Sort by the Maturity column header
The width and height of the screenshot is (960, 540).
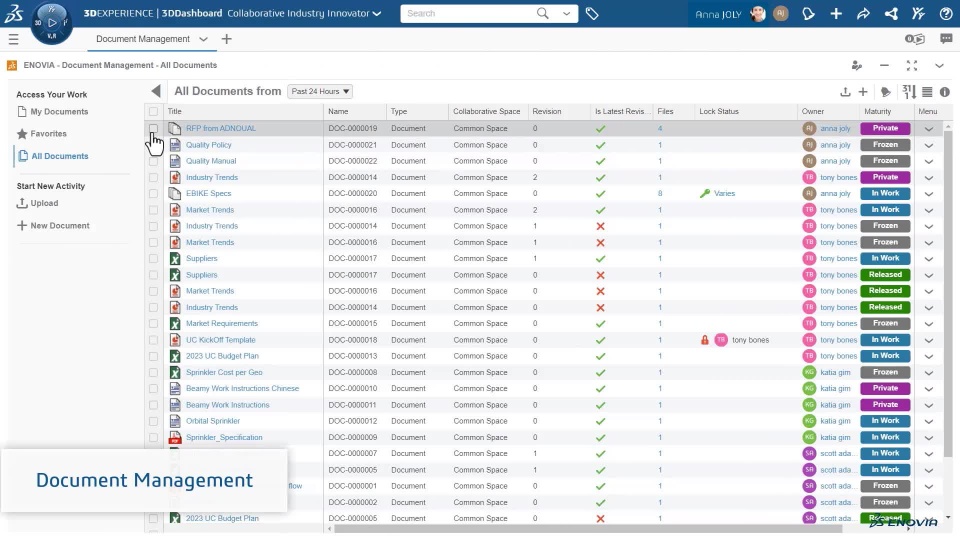(x=877, y=111)
